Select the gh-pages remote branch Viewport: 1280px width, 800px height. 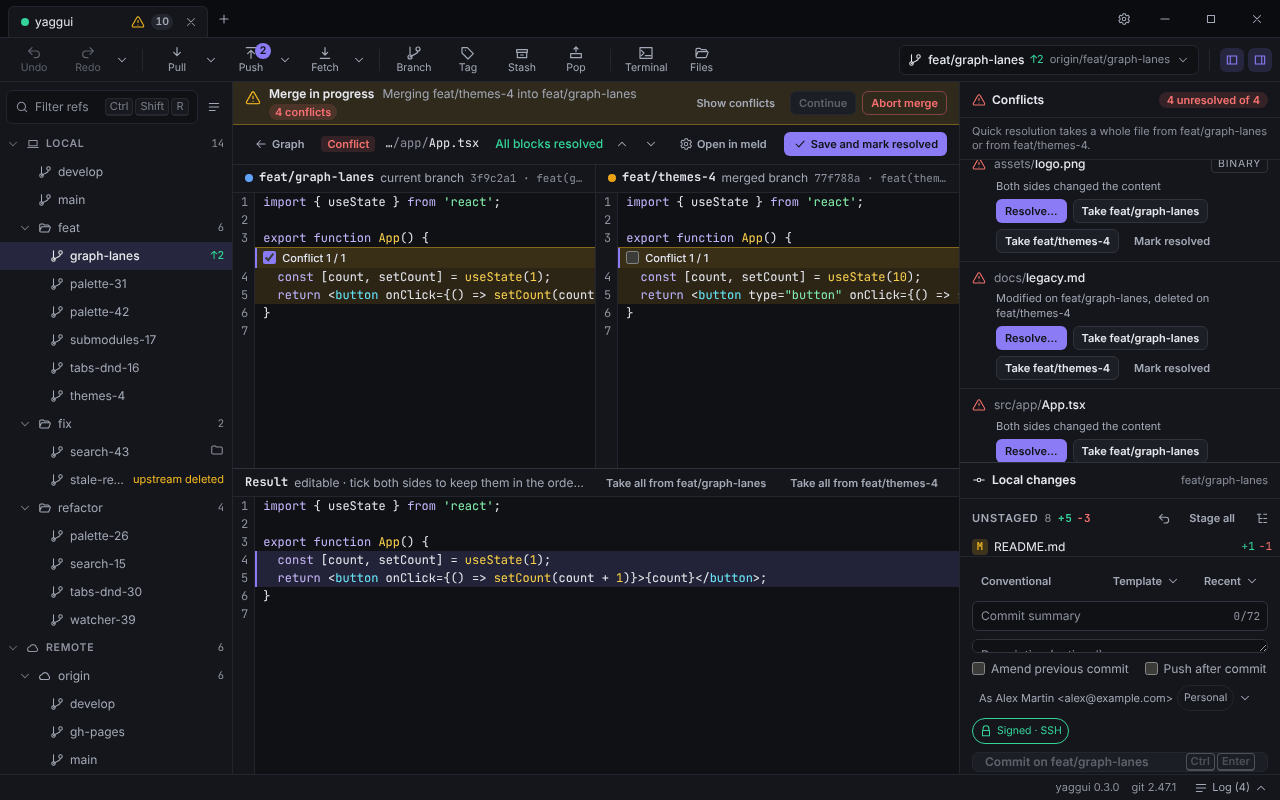coord(116,732)
